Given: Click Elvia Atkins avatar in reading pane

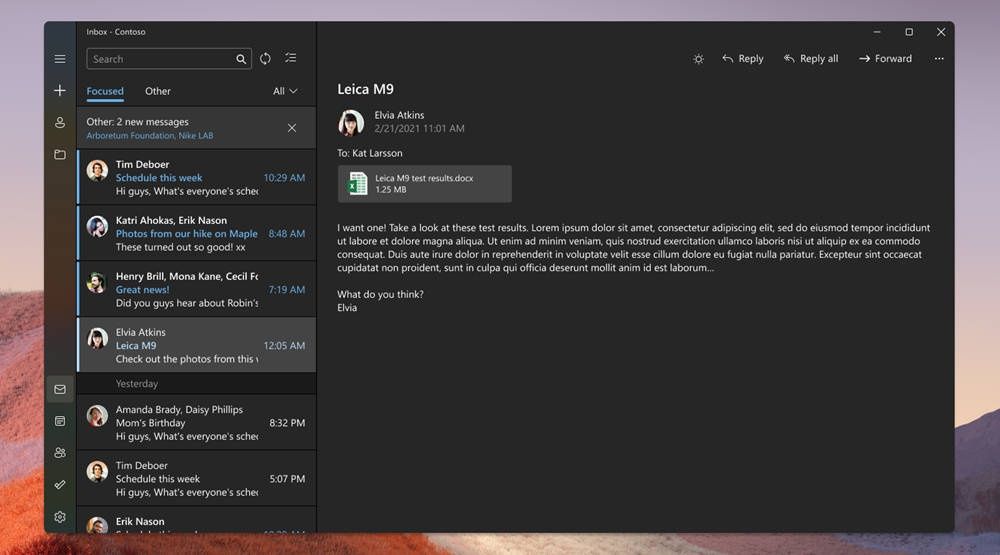Looking at the screenshot, I should (x=351, y=122).
